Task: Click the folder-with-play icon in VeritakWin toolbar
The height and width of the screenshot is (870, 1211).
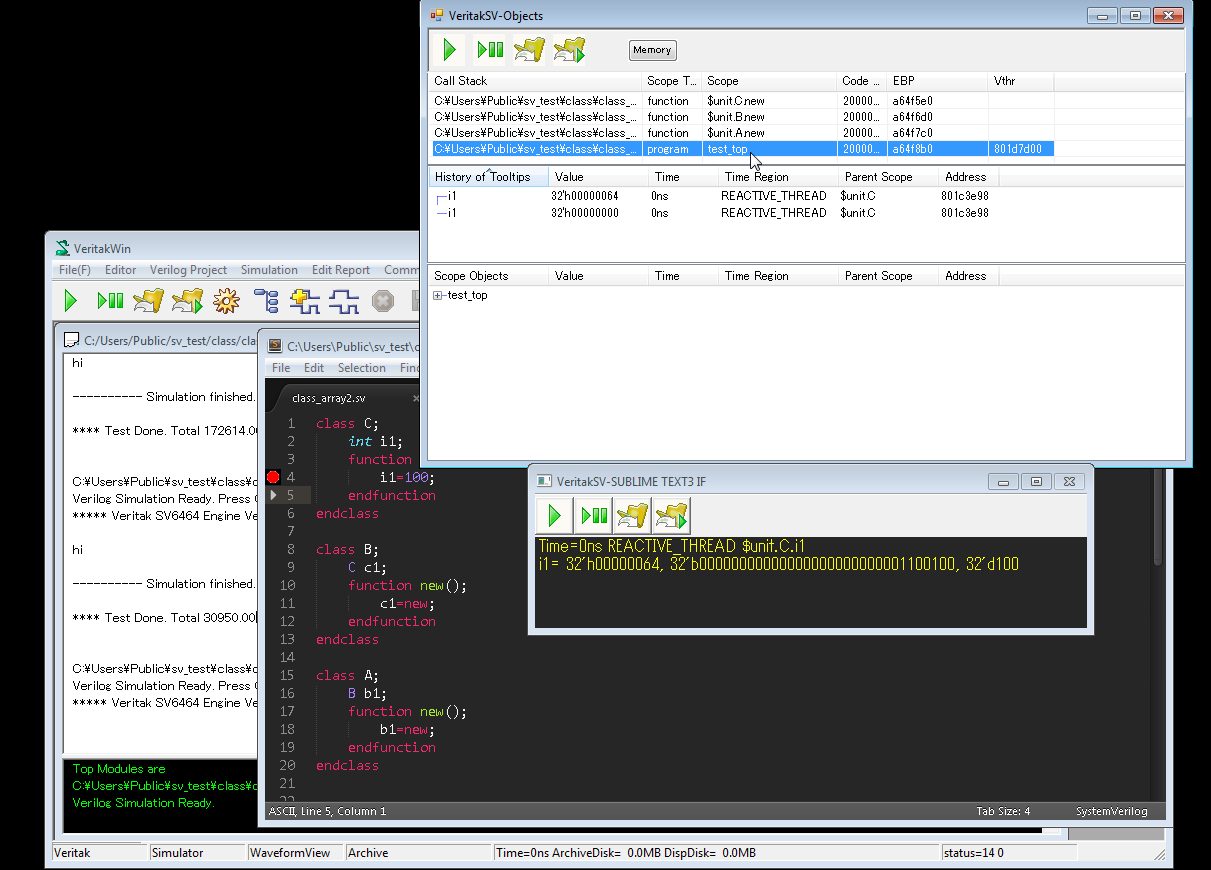Action: click(x=187, y=300)
